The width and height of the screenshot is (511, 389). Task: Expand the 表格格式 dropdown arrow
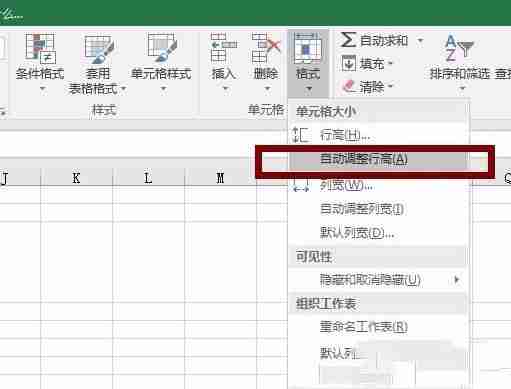tap(124, 89)
